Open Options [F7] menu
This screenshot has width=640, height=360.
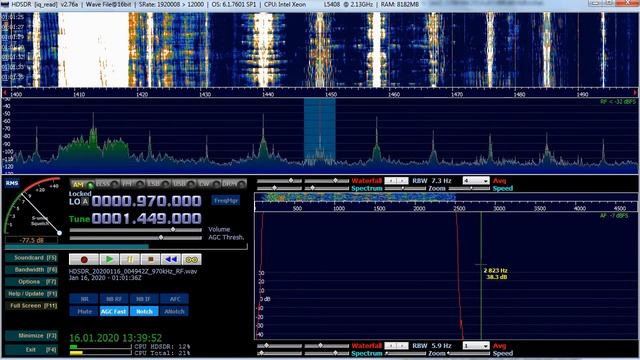31,282
